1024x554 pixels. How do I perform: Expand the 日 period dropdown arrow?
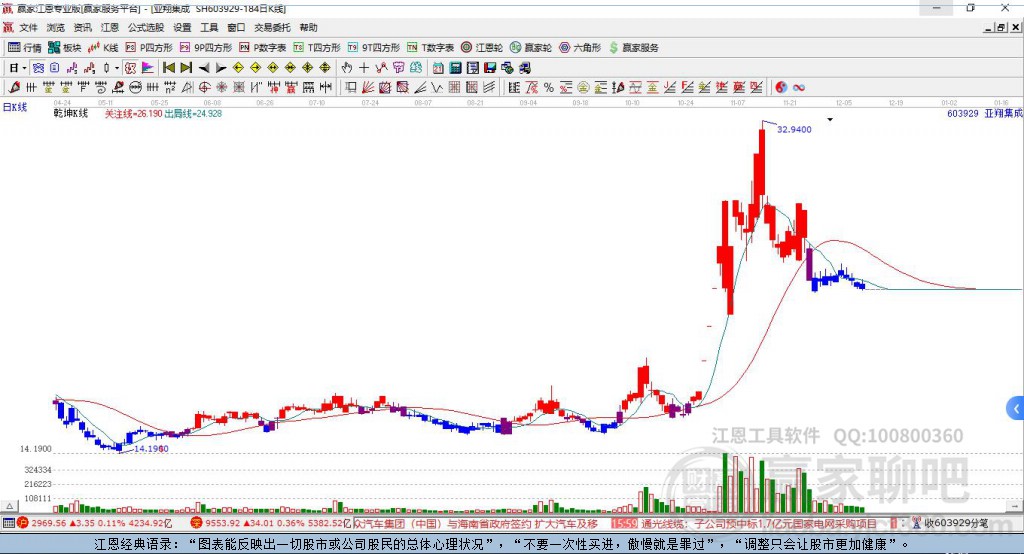pos(24,68)
